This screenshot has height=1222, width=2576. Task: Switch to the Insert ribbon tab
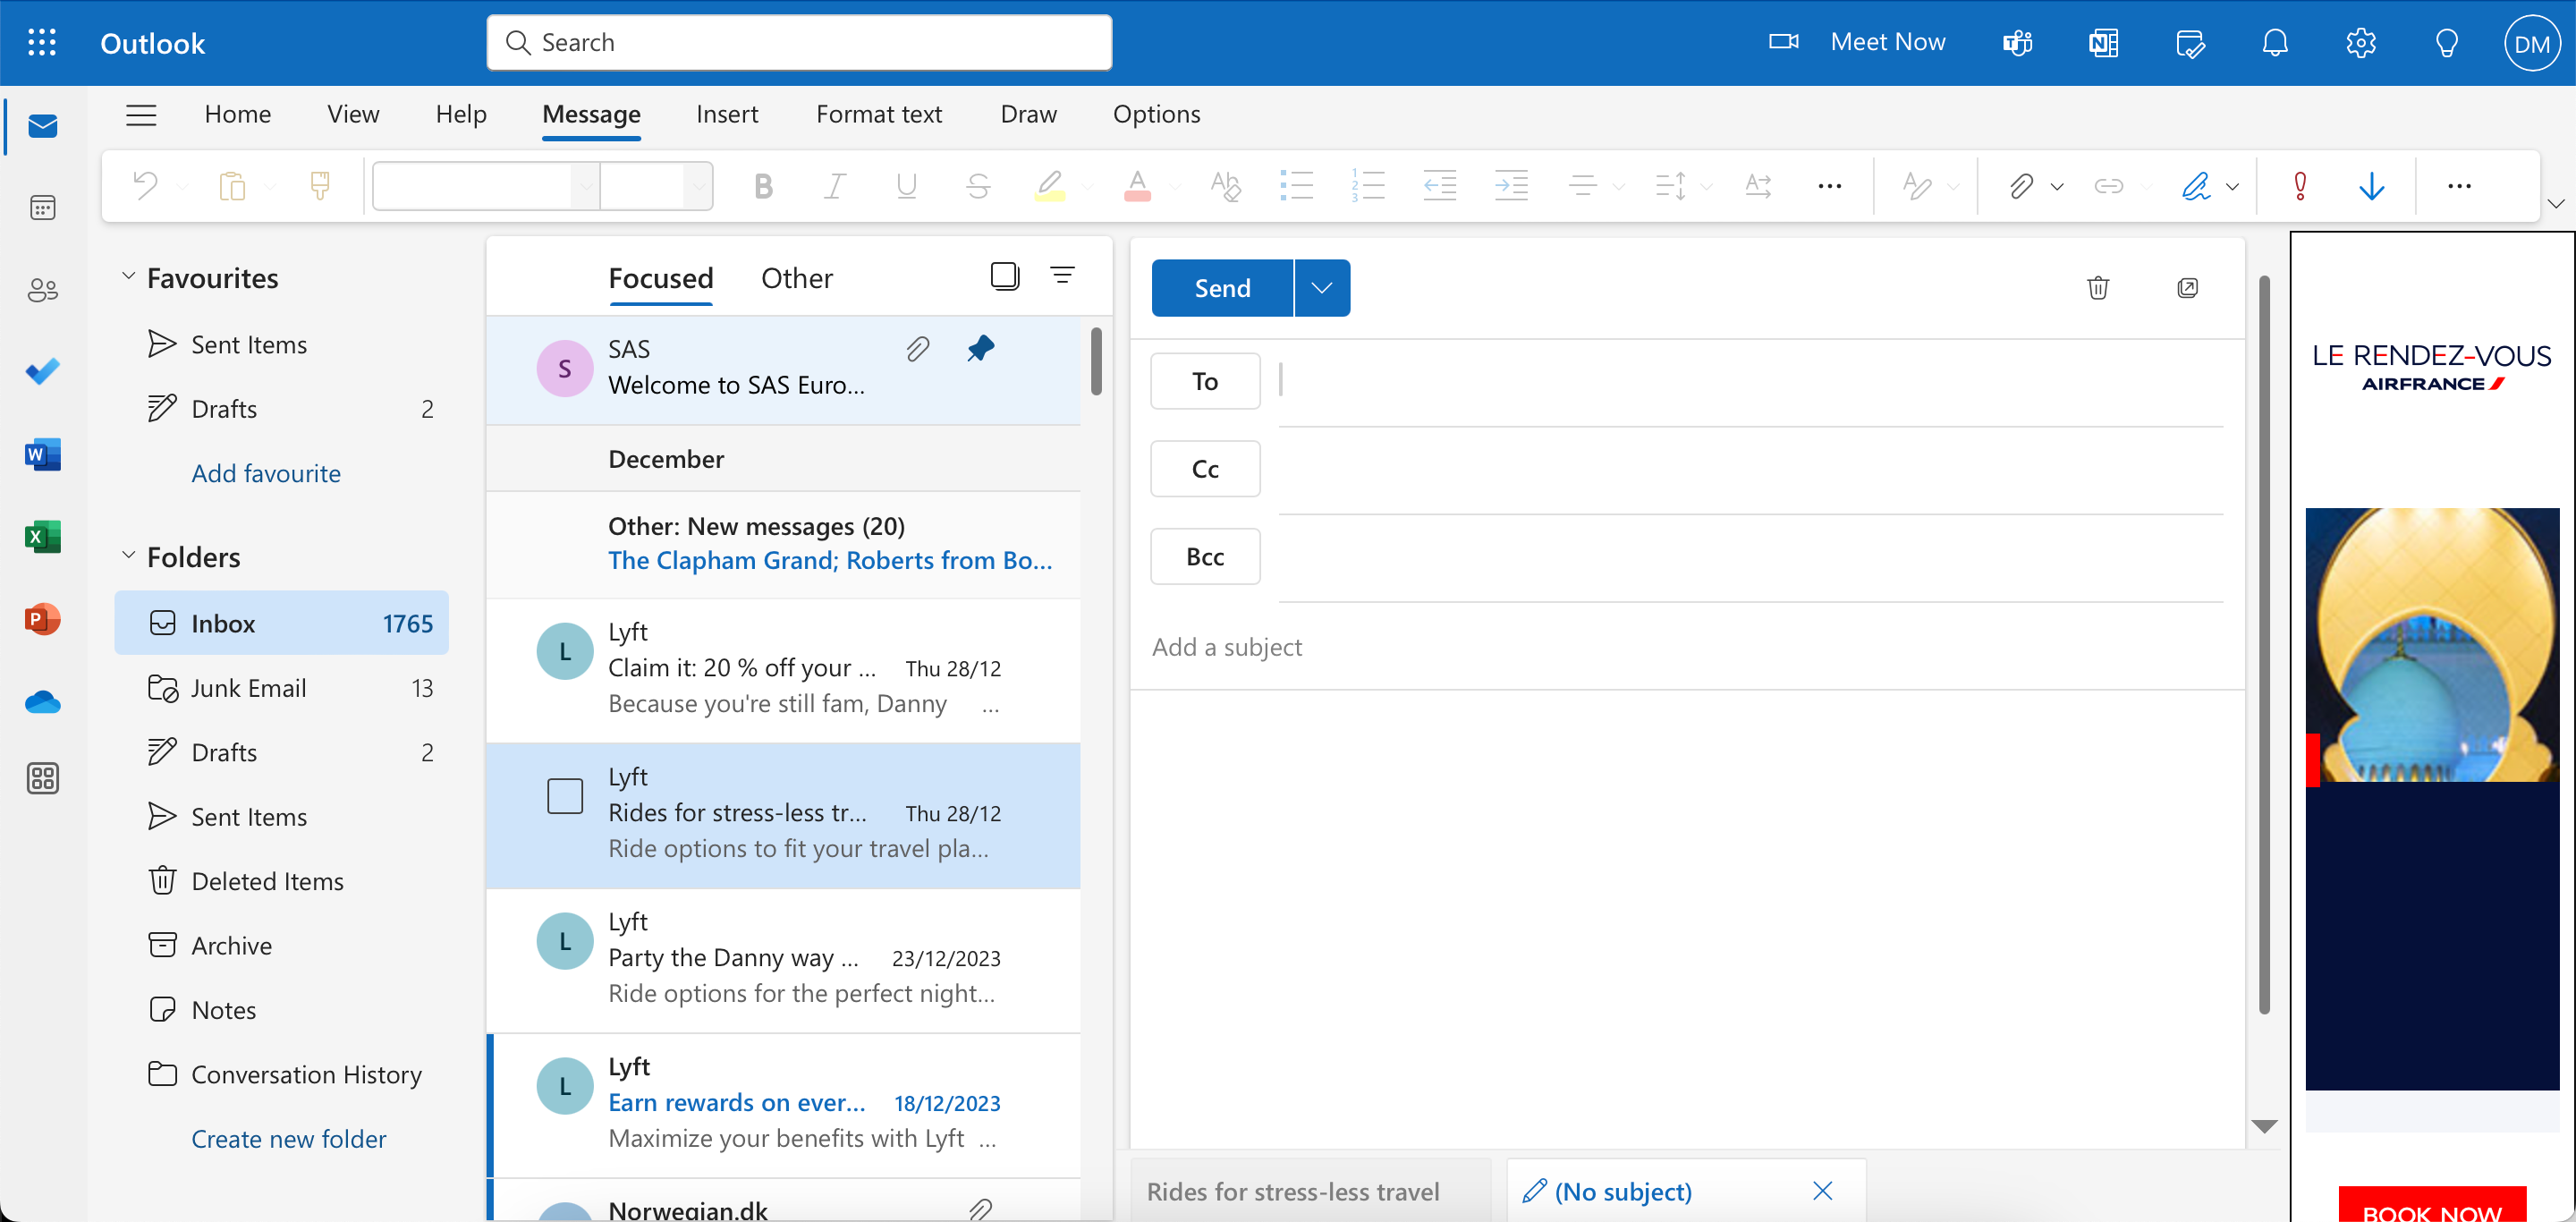point(727,114)
